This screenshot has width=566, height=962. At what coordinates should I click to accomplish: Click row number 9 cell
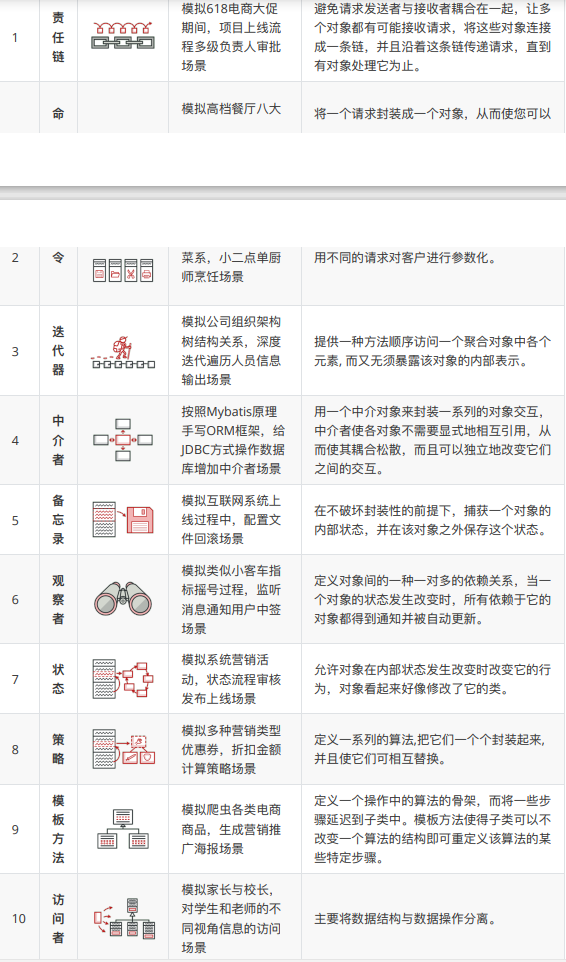[20, 829]
